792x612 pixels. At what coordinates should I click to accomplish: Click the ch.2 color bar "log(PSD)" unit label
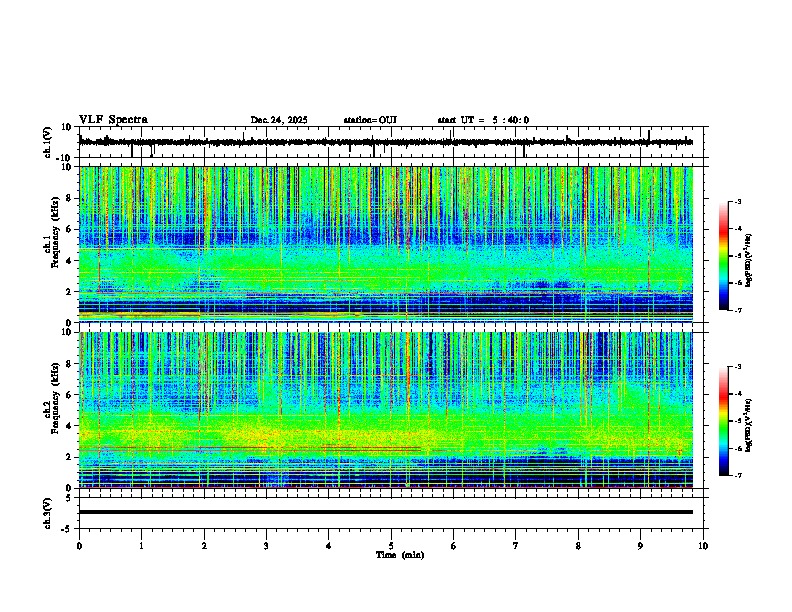[x=749, y=425]
